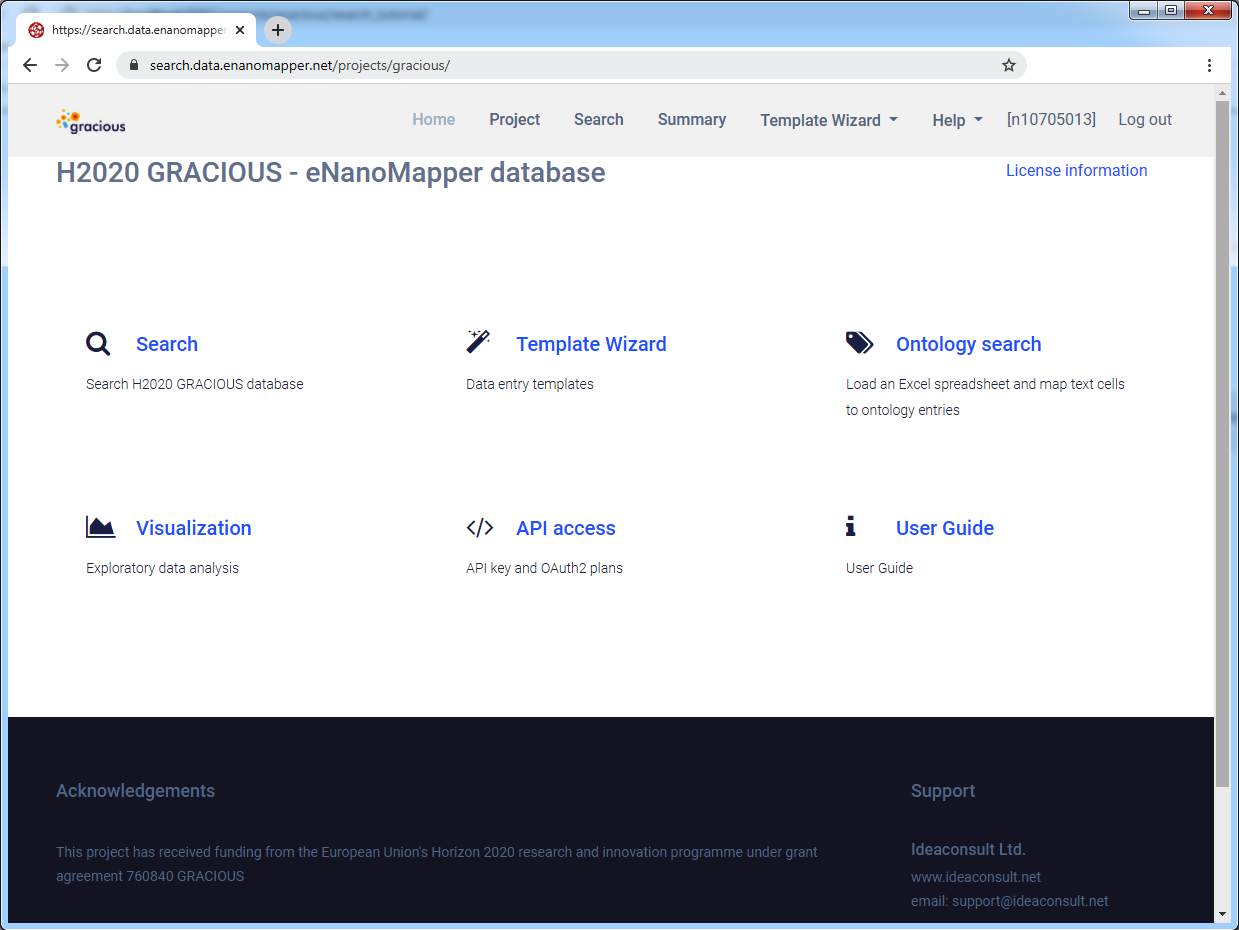The image size is (1239, 930).
Task: Click the page vertical scrollbar down arrow
Action: (x=1222, y=913)
